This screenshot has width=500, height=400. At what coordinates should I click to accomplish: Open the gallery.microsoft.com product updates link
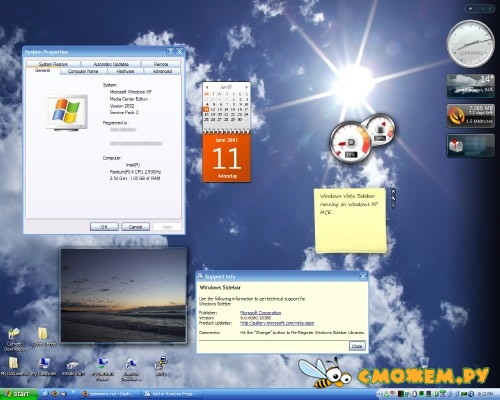(x=277, y=323)
